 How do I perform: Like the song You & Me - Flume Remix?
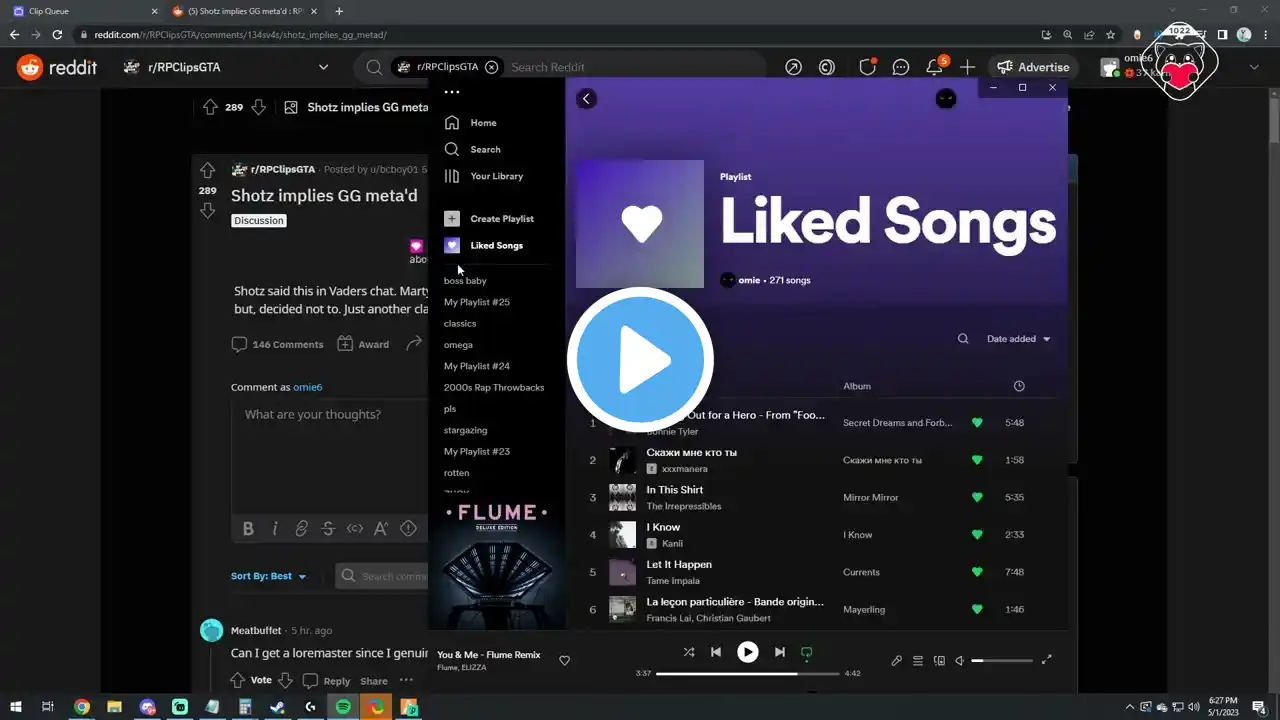[x=564, y=660]
